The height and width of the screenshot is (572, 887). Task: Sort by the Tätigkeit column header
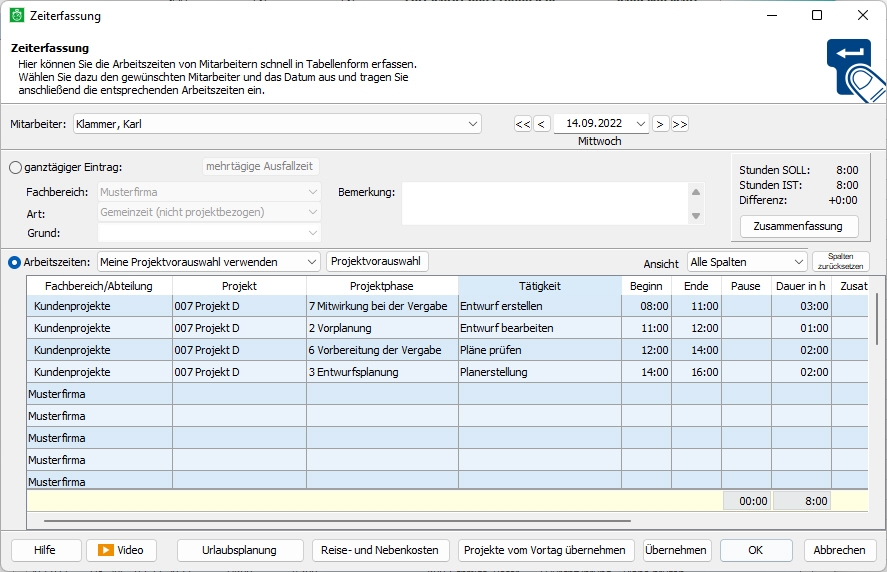pyautogui.click(x=539, y=286)
